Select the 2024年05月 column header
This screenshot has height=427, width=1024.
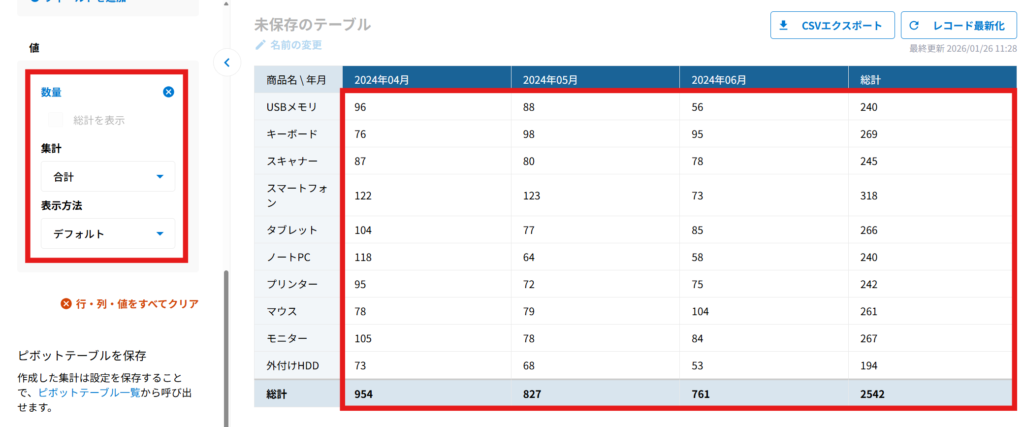pyautogui.click(x=594, y=79)
